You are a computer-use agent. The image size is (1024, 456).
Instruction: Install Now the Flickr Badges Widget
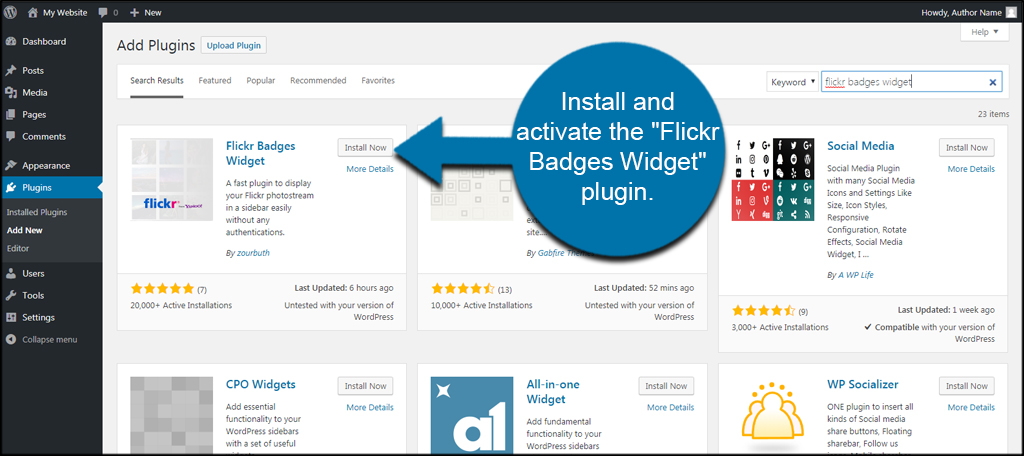pyautogui.click(x=366, y=148)
